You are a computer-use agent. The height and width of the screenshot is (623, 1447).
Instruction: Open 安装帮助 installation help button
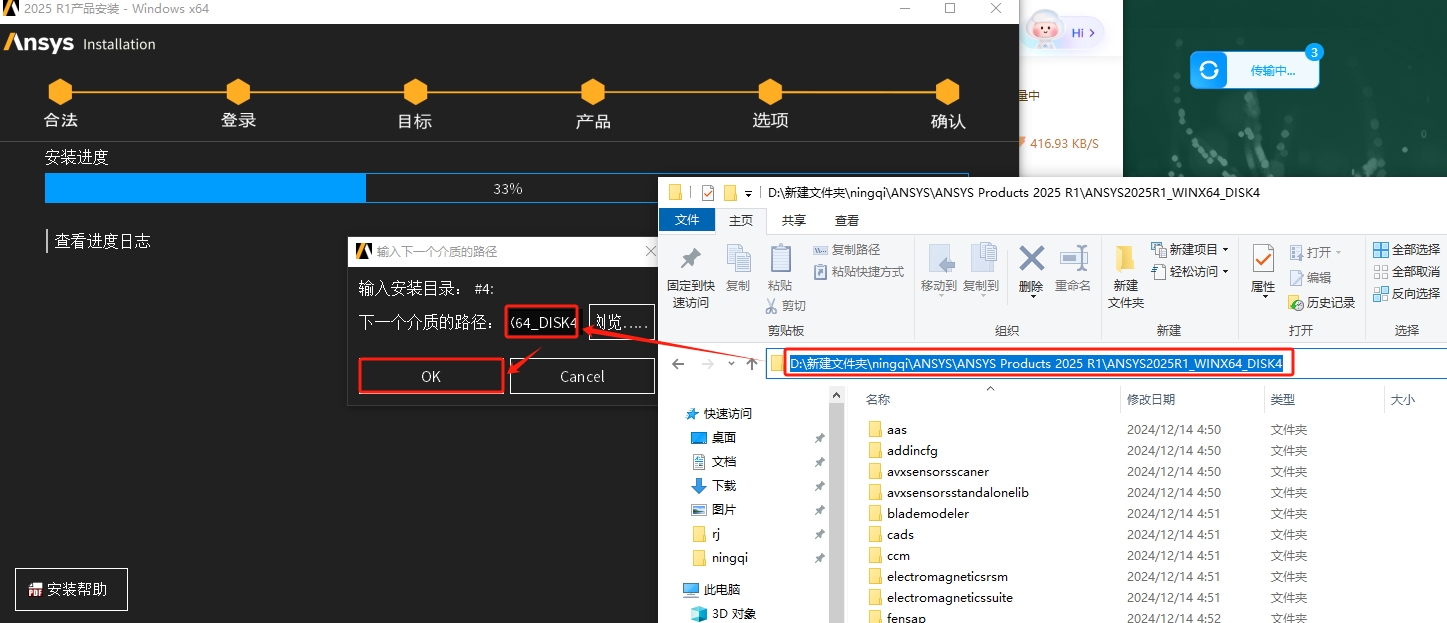click(71, 589)
